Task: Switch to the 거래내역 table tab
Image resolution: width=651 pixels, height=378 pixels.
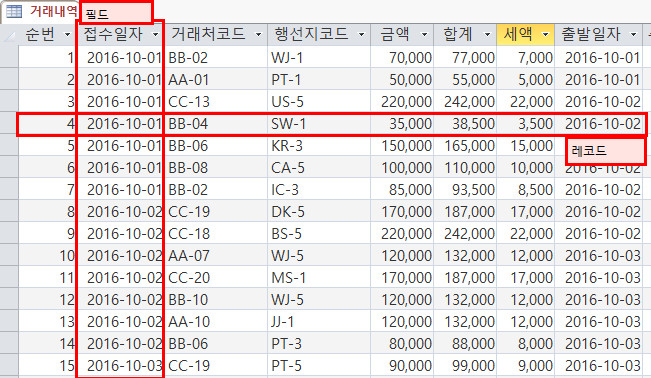Action: tap(40, 12)
